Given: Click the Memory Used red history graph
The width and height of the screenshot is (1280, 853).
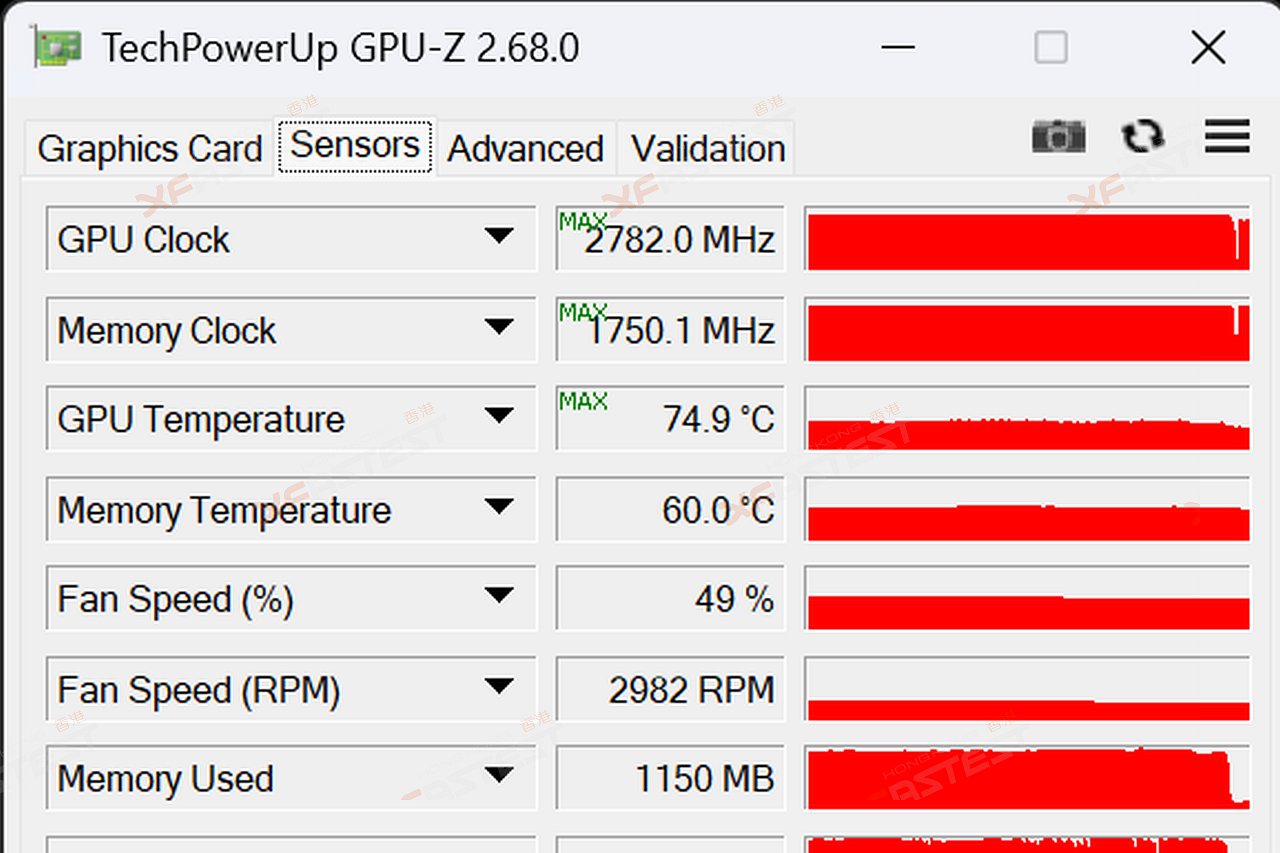Looking at the screenshot, I should click(1027, 778).
